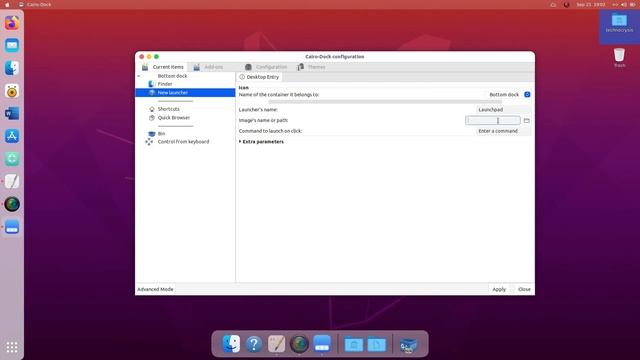This screenshot has height=360, width=640.
Task: Open the Trash icon on the desktop
Action: click(x=619, y=57)
